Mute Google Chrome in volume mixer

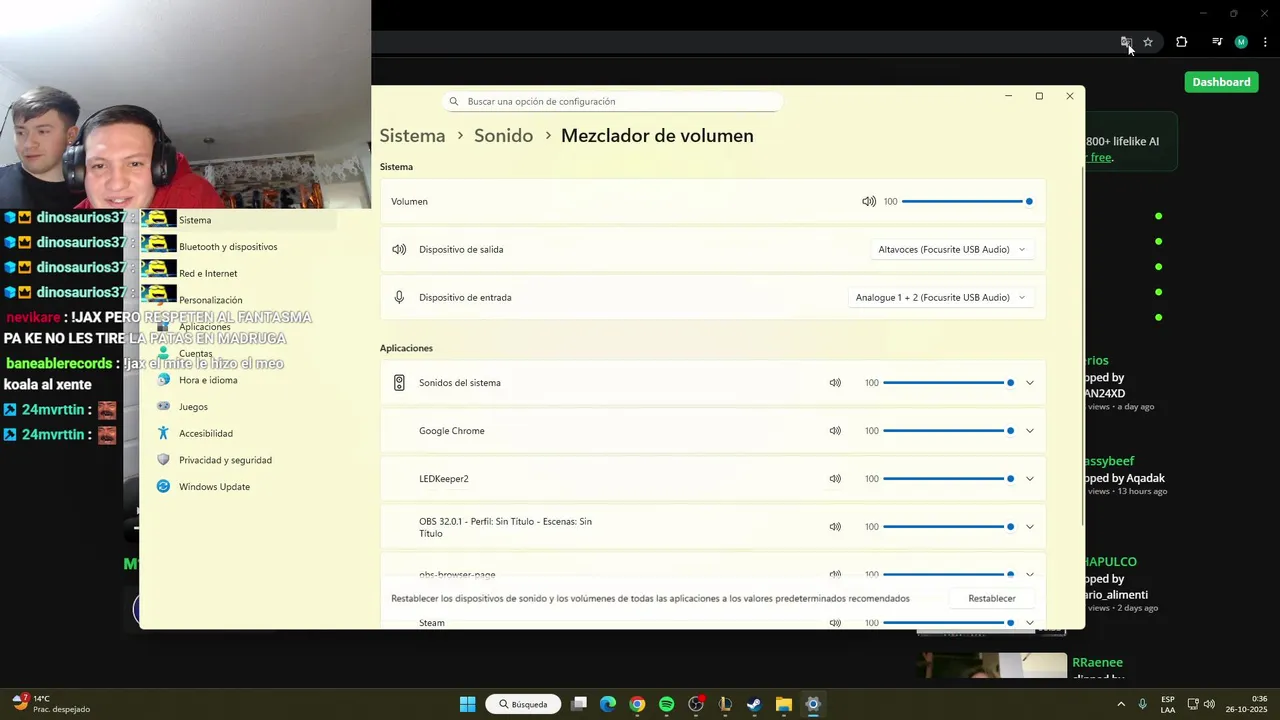click(835, 431)
